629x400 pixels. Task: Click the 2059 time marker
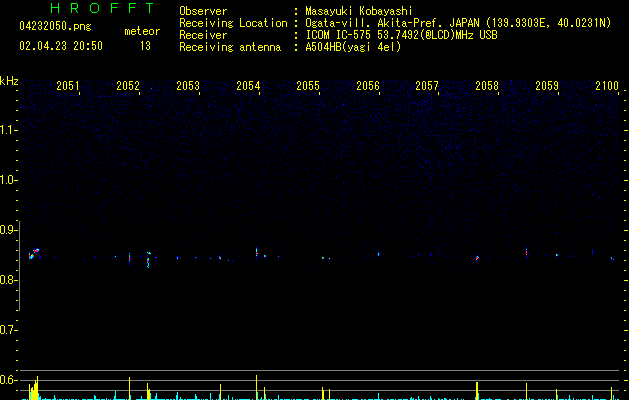(x=547, y=86)
